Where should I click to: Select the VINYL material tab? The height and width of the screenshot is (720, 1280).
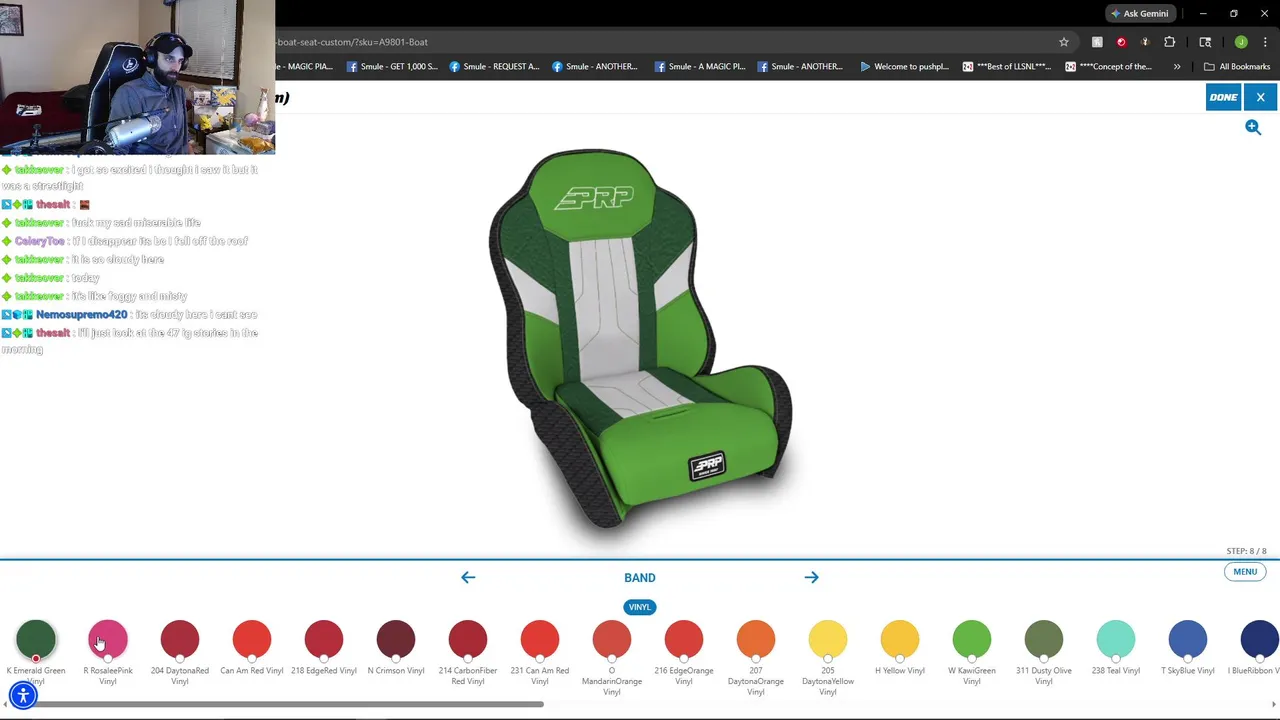(x=639, y=607)
